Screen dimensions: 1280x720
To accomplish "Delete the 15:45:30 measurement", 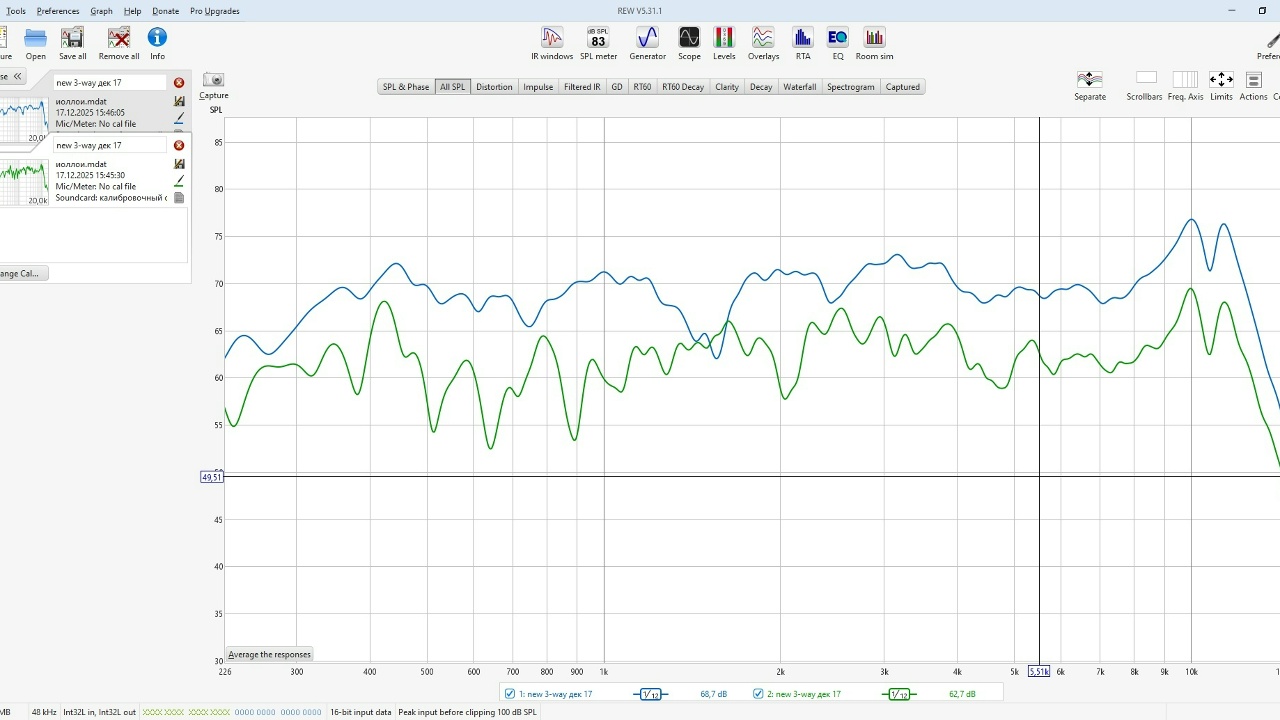I will (179, 146).
